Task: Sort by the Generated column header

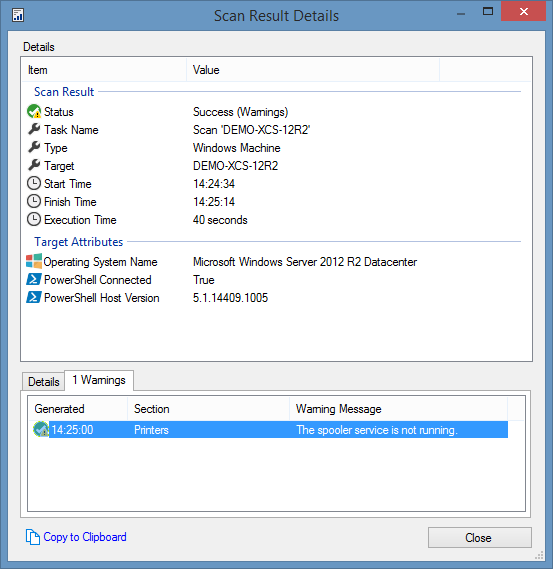Action: [78, 409]
